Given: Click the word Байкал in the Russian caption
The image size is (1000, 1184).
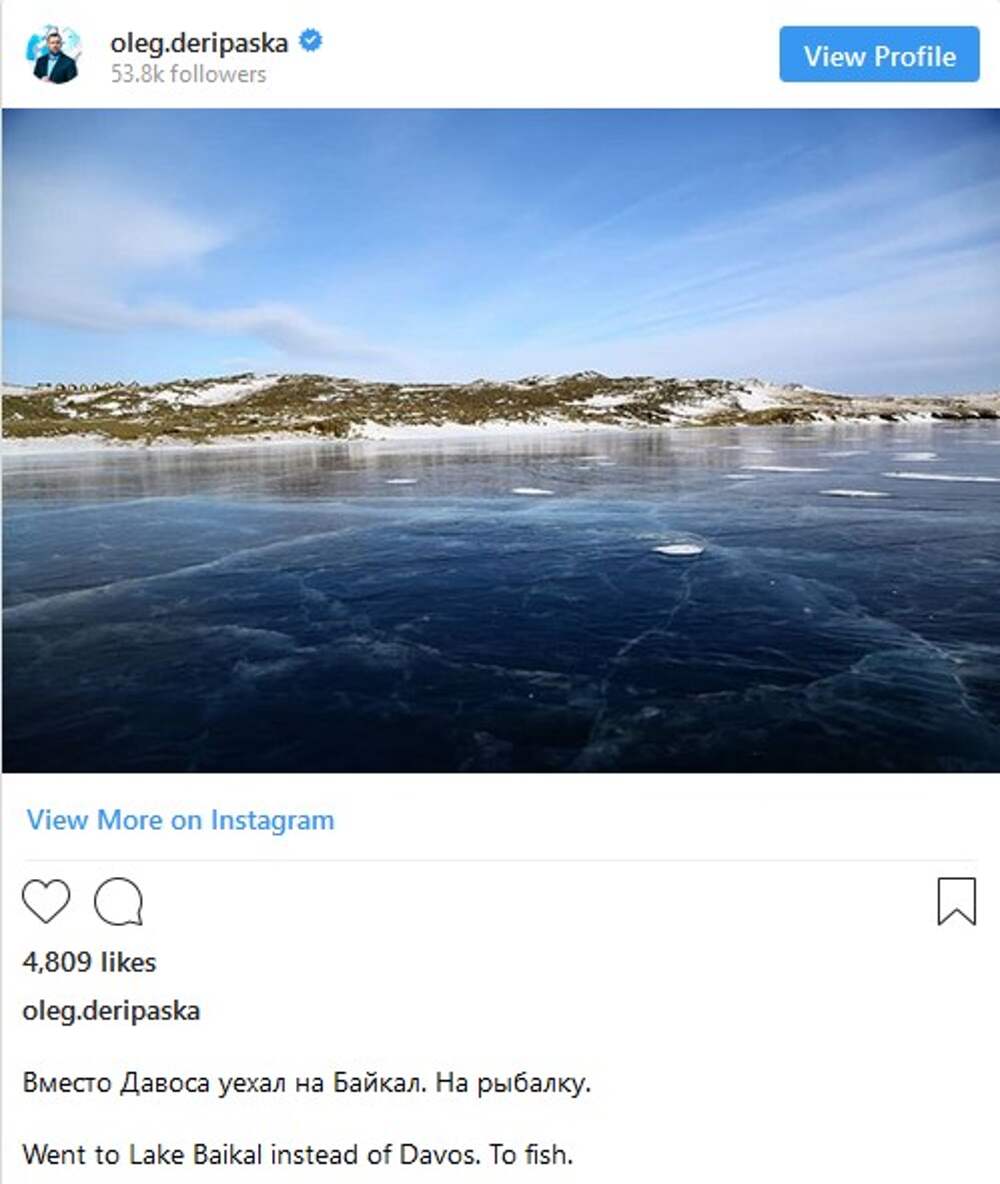Looking at the screenshot, I should click(x=383, y=1083).
